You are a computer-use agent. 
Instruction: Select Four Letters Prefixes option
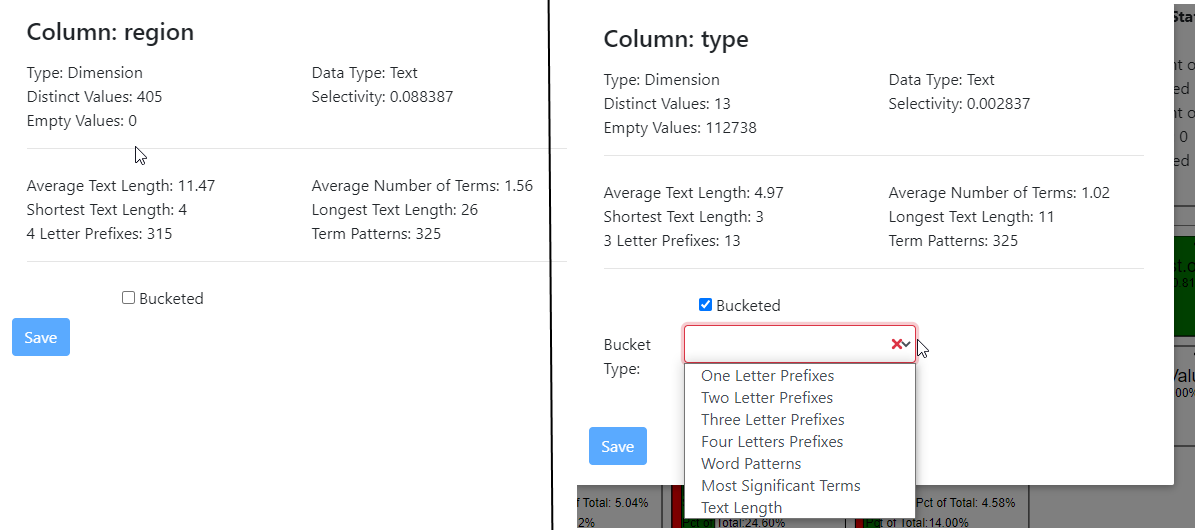tap(771, 442)
